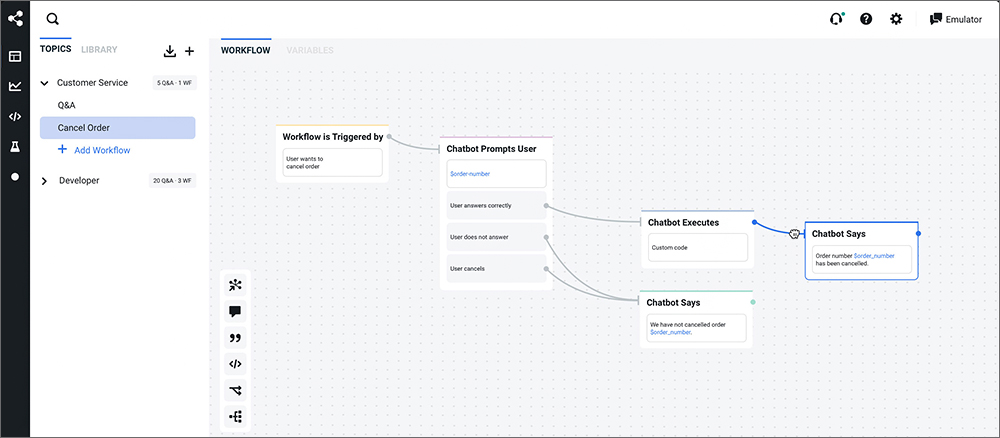Click the green output port of lower Chatbot Says

pyautogui.click(x=753, y=302)
